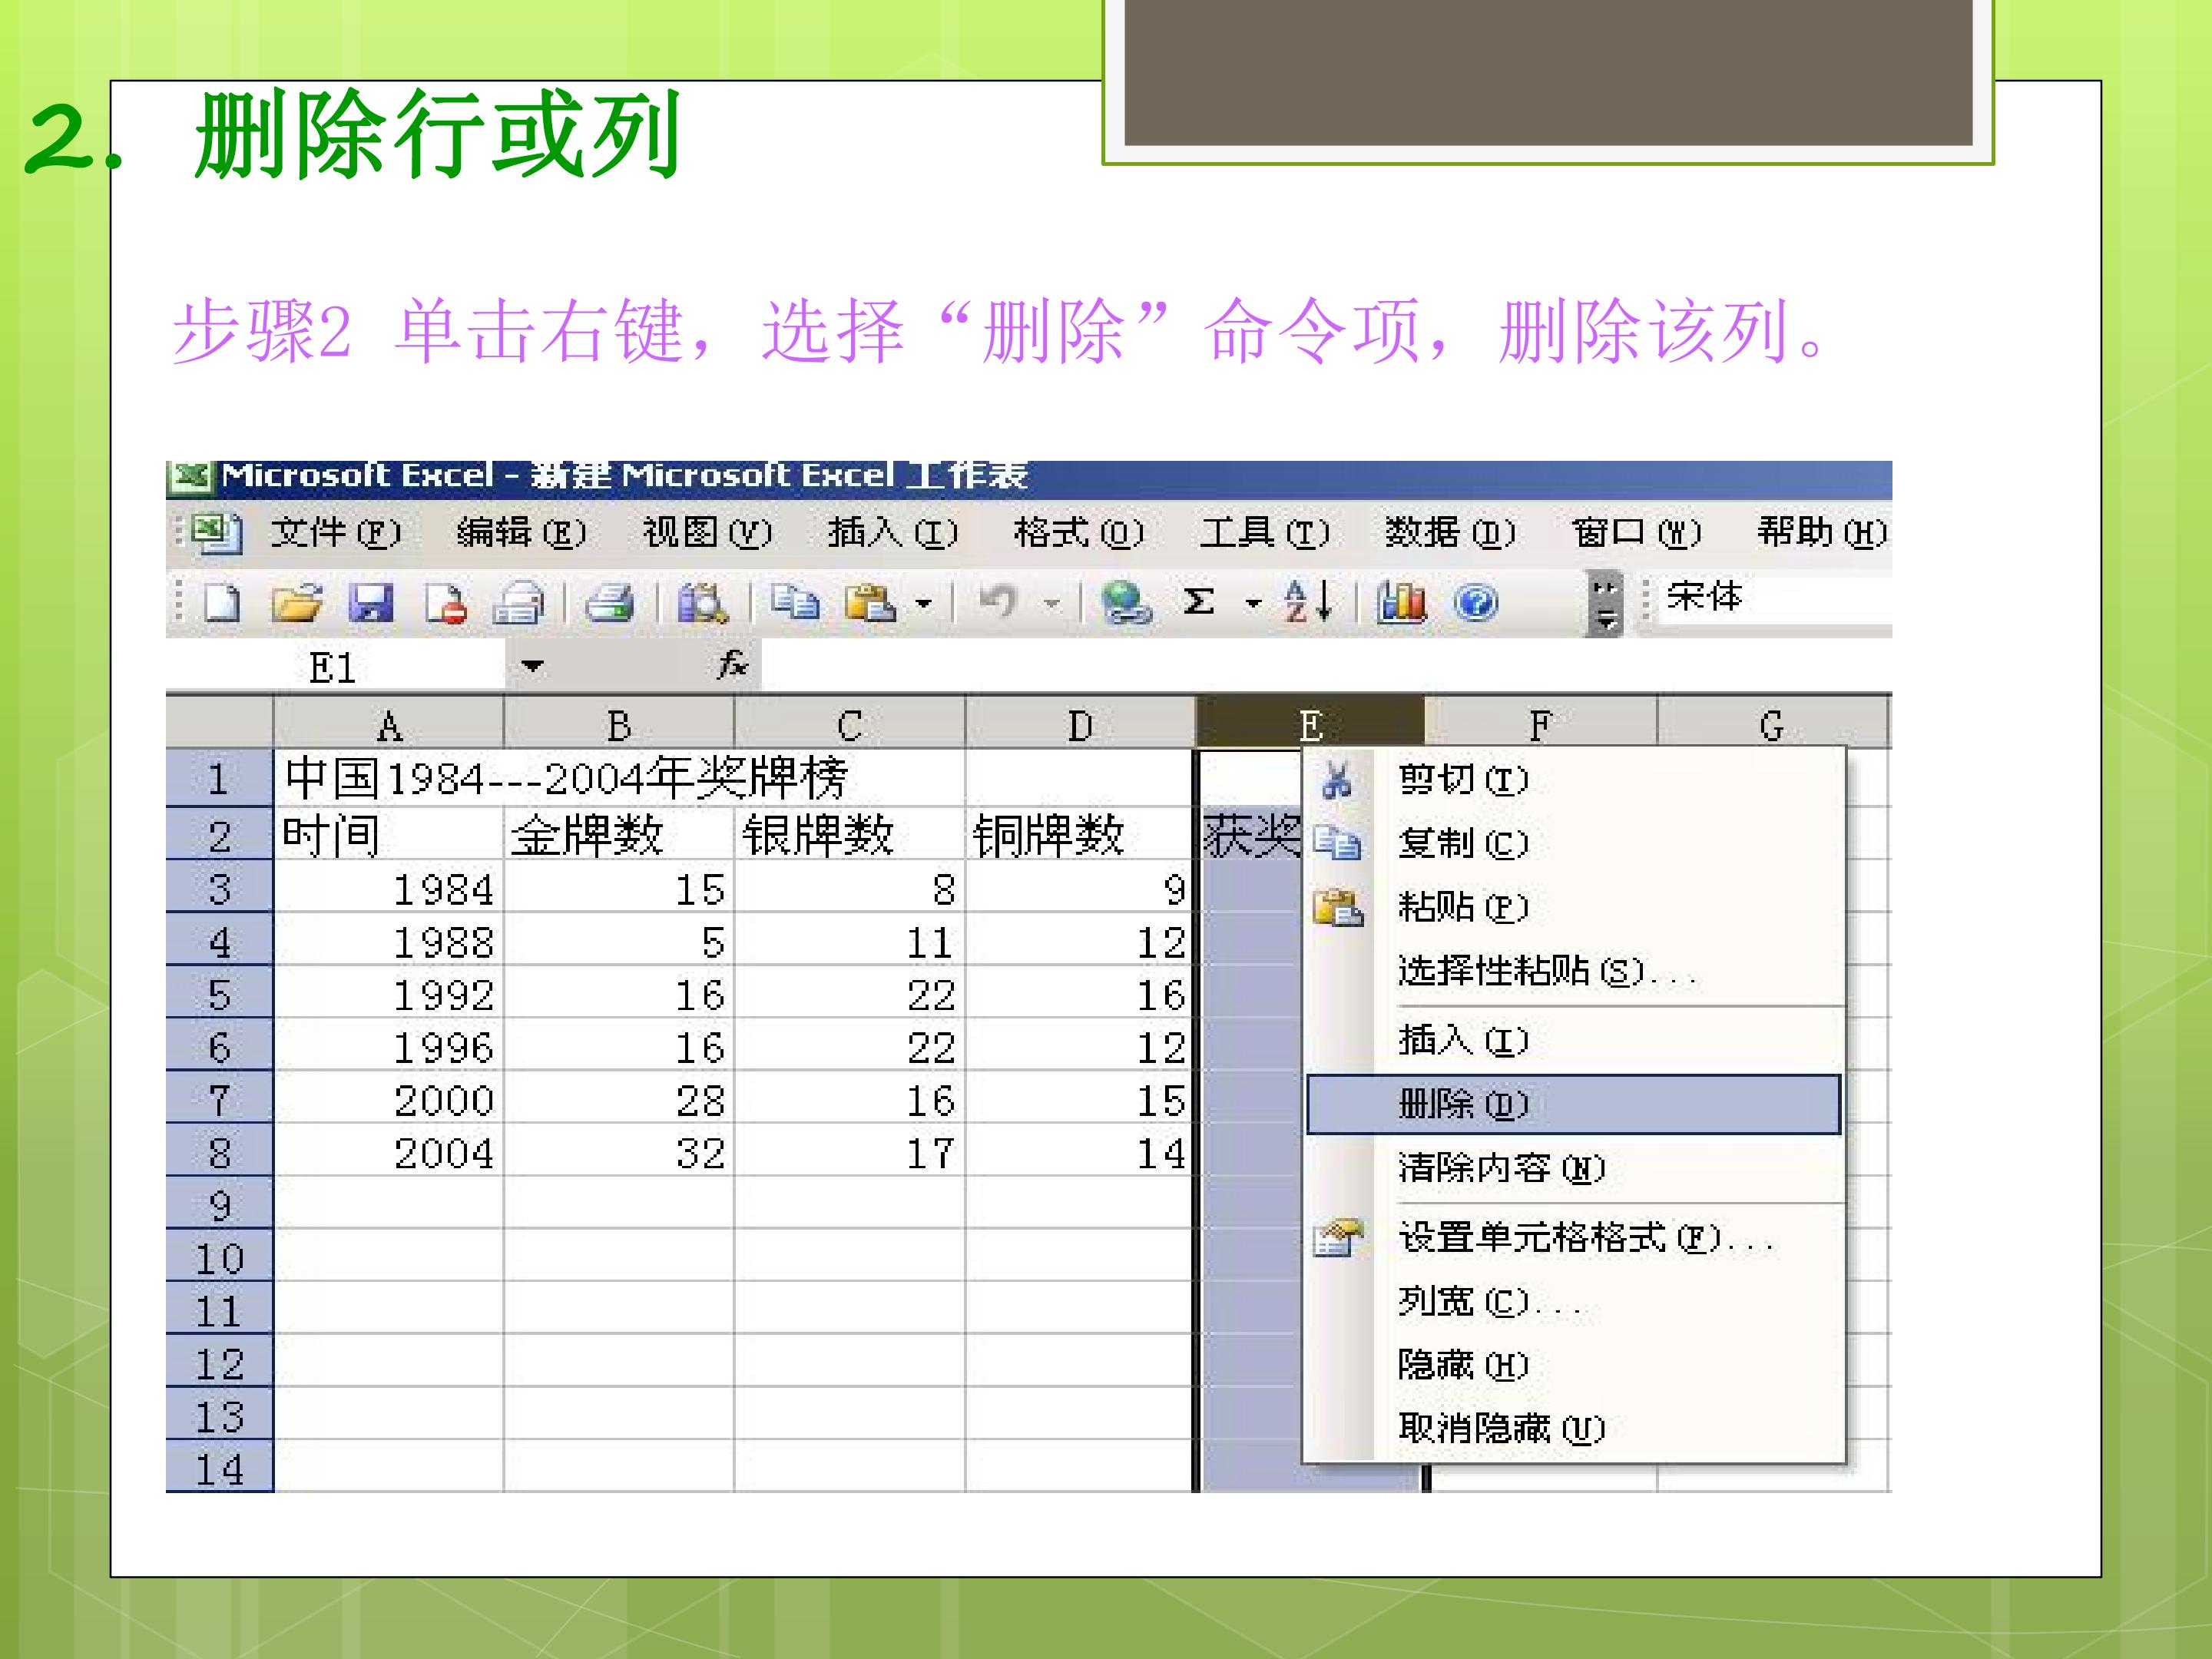
Task: Choose 清除内容(N) in the context menu
Action: 1501,1168
